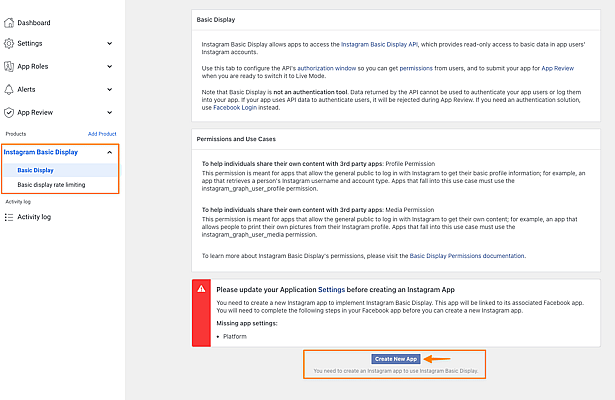Open the Facebook Login link

235,107
